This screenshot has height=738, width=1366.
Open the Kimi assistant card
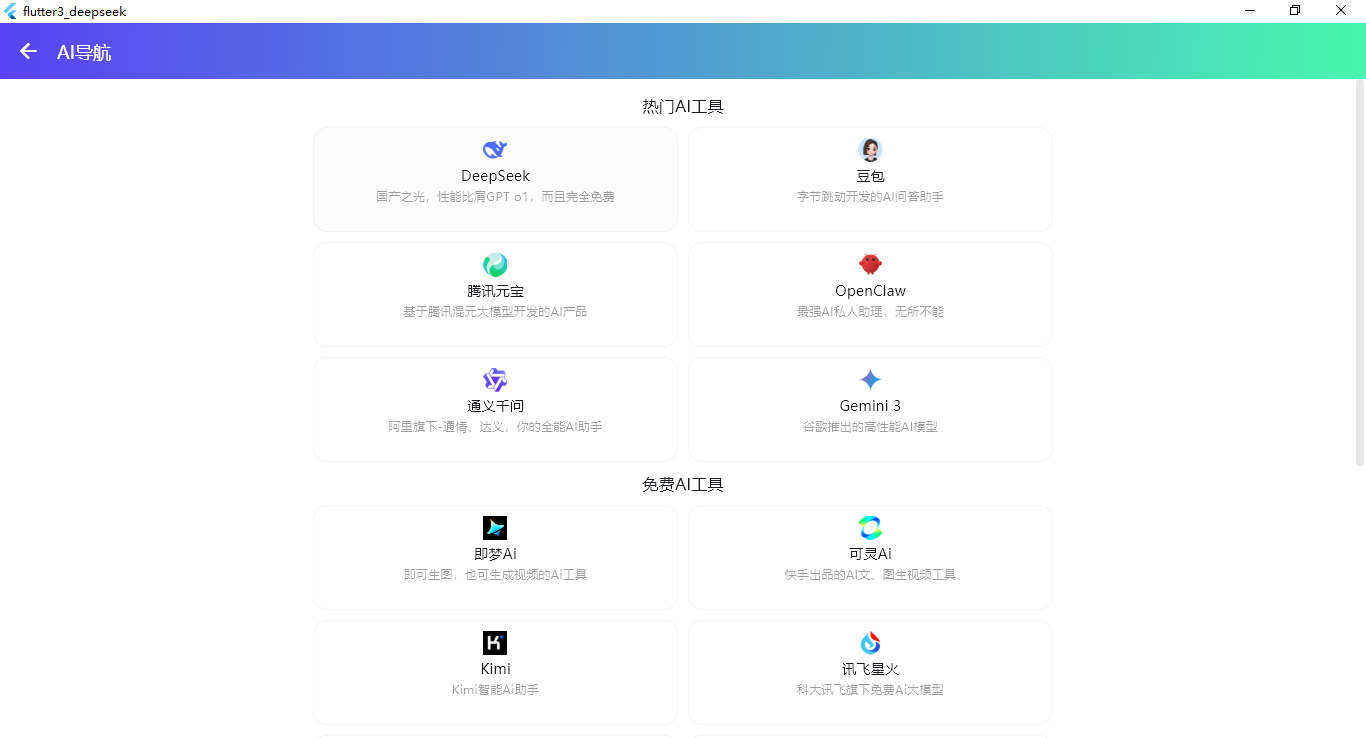click(494, 672)
